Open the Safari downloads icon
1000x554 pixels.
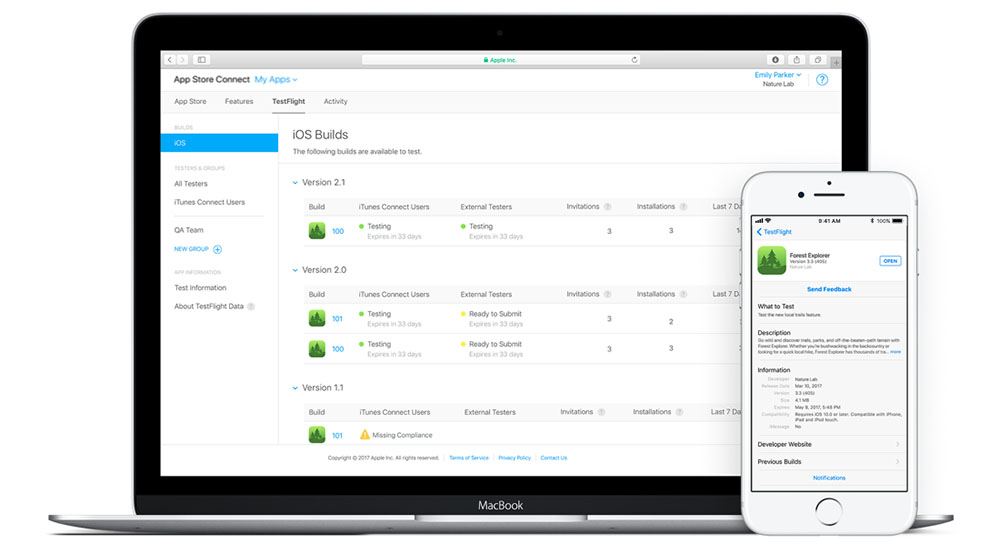point(776,60)
